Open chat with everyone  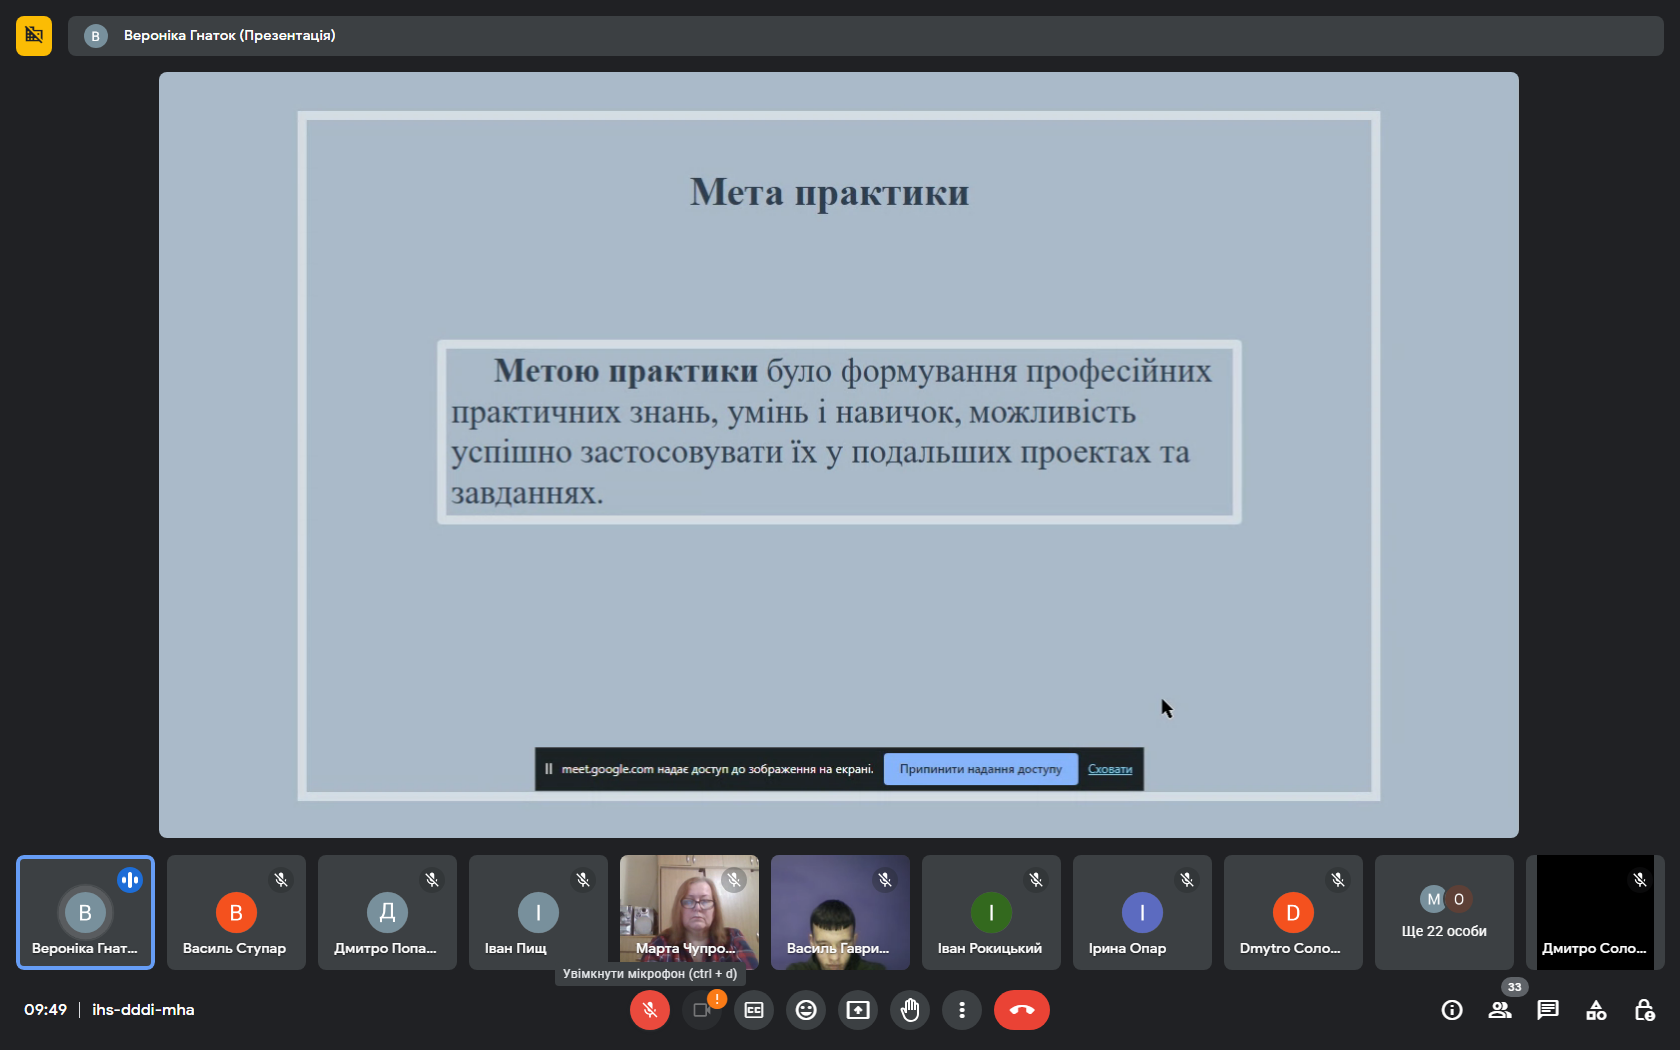click(x=1548, y=1010)
